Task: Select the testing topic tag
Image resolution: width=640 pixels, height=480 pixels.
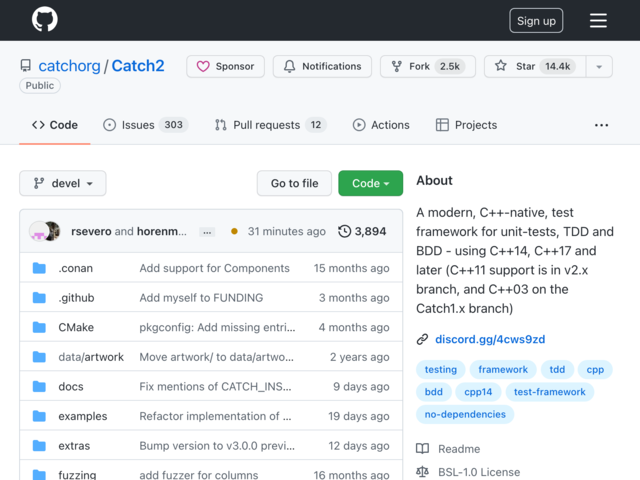Action: point(441,370)
